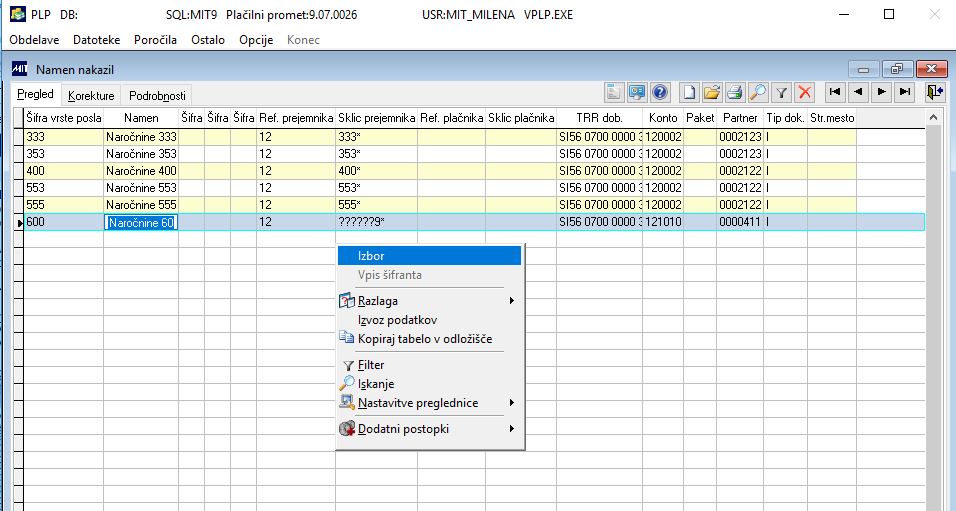Click the table scrollbar up arrow
The image size is (956, 511).
pyautogui.click(x=933, y=116)
